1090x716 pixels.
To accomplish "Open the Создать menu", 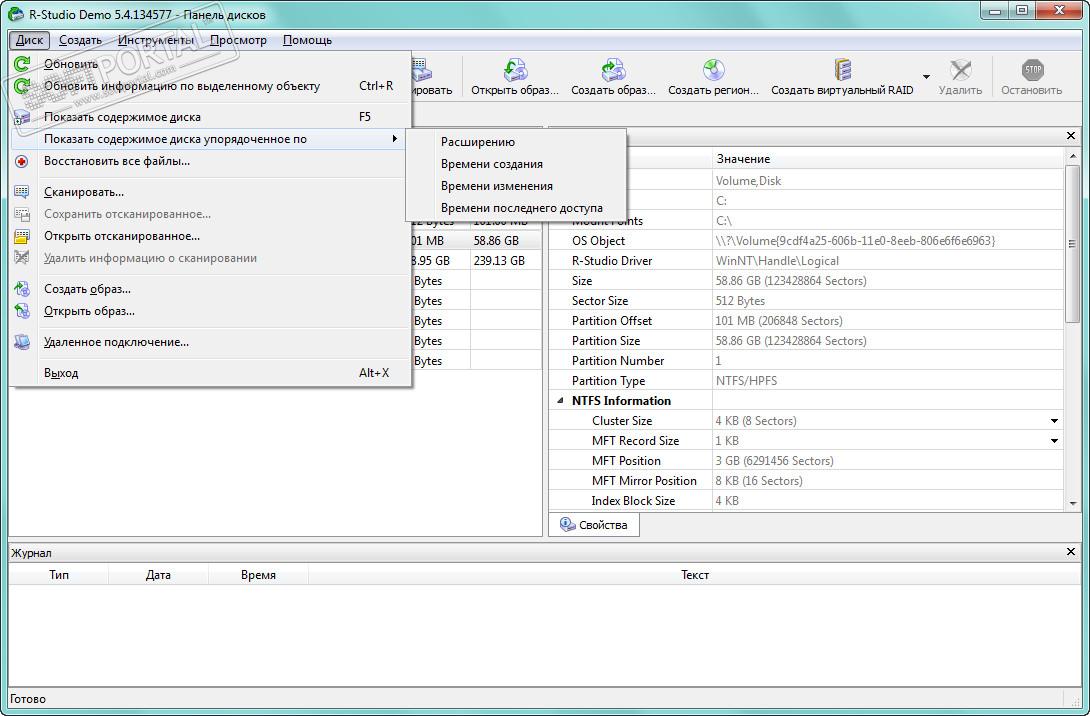I will [80, 40].
